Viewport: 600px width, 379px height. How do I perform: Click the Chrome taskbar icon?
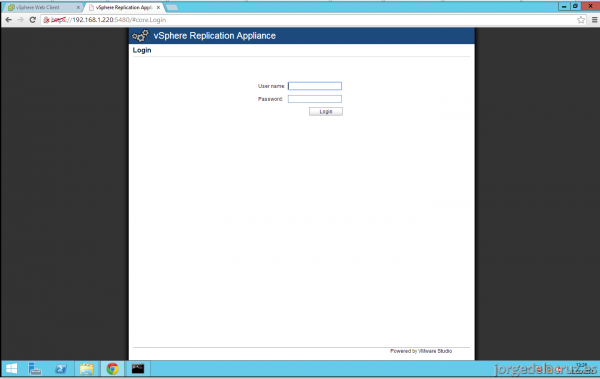pyautogui.click(x=112, y=369)
